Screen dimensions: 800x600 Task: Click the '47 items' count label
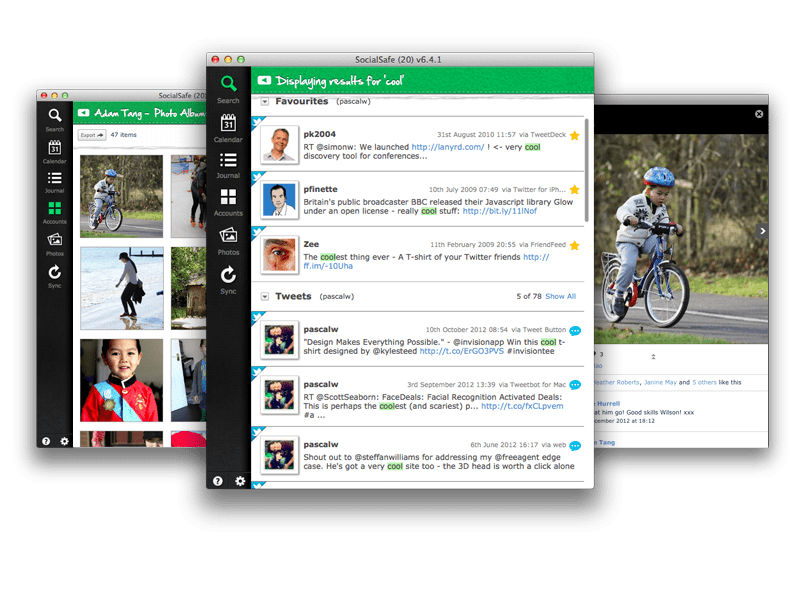click(x=123, y=135)
